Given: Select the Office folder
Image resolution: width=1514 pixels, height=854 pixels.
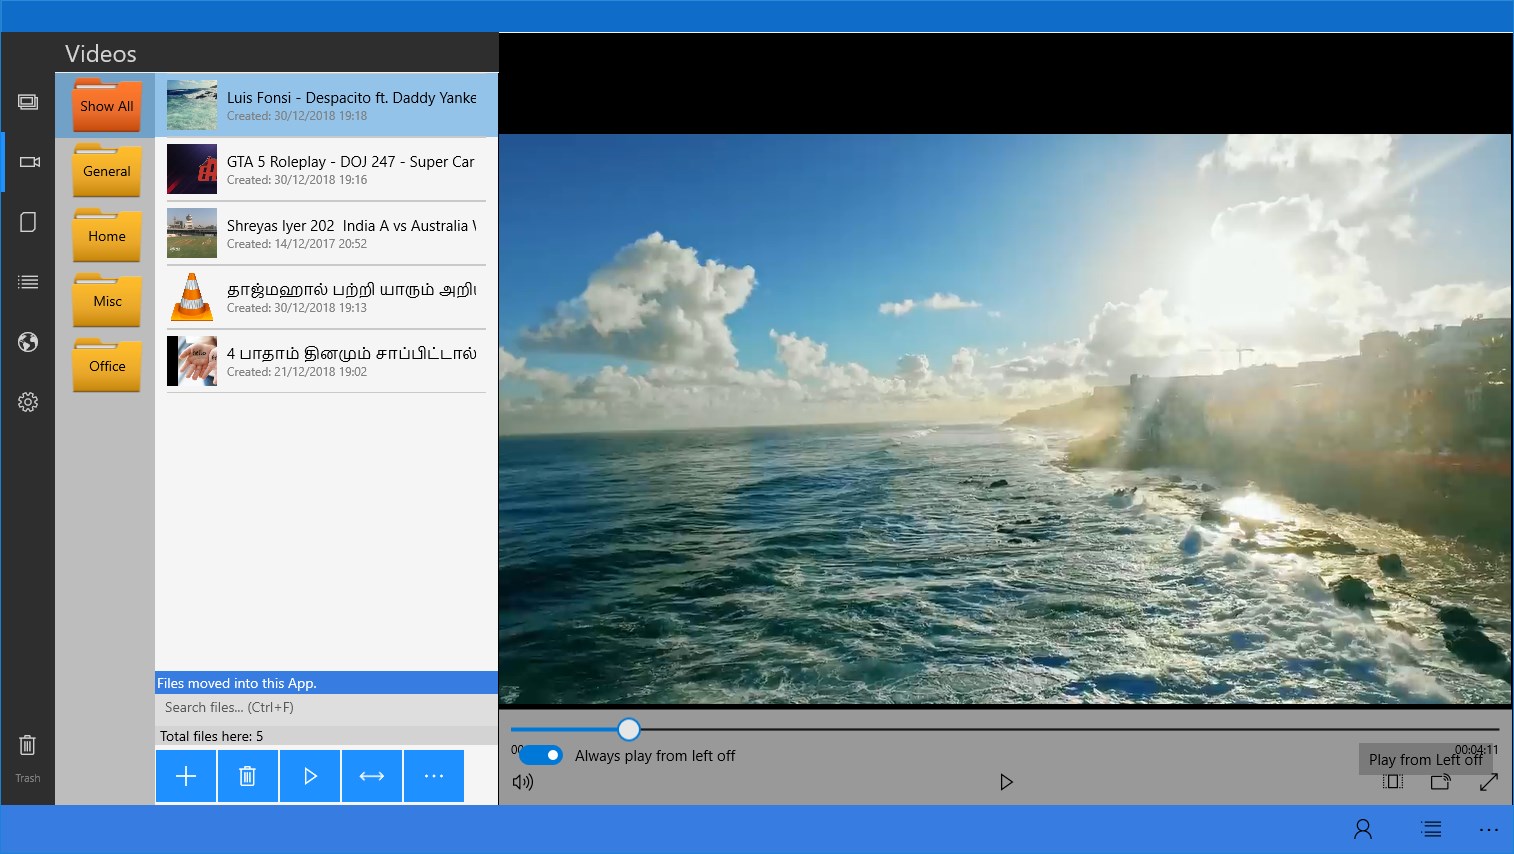Looking at the screenshot, I should pyautogui.click(x=107, y=366).
